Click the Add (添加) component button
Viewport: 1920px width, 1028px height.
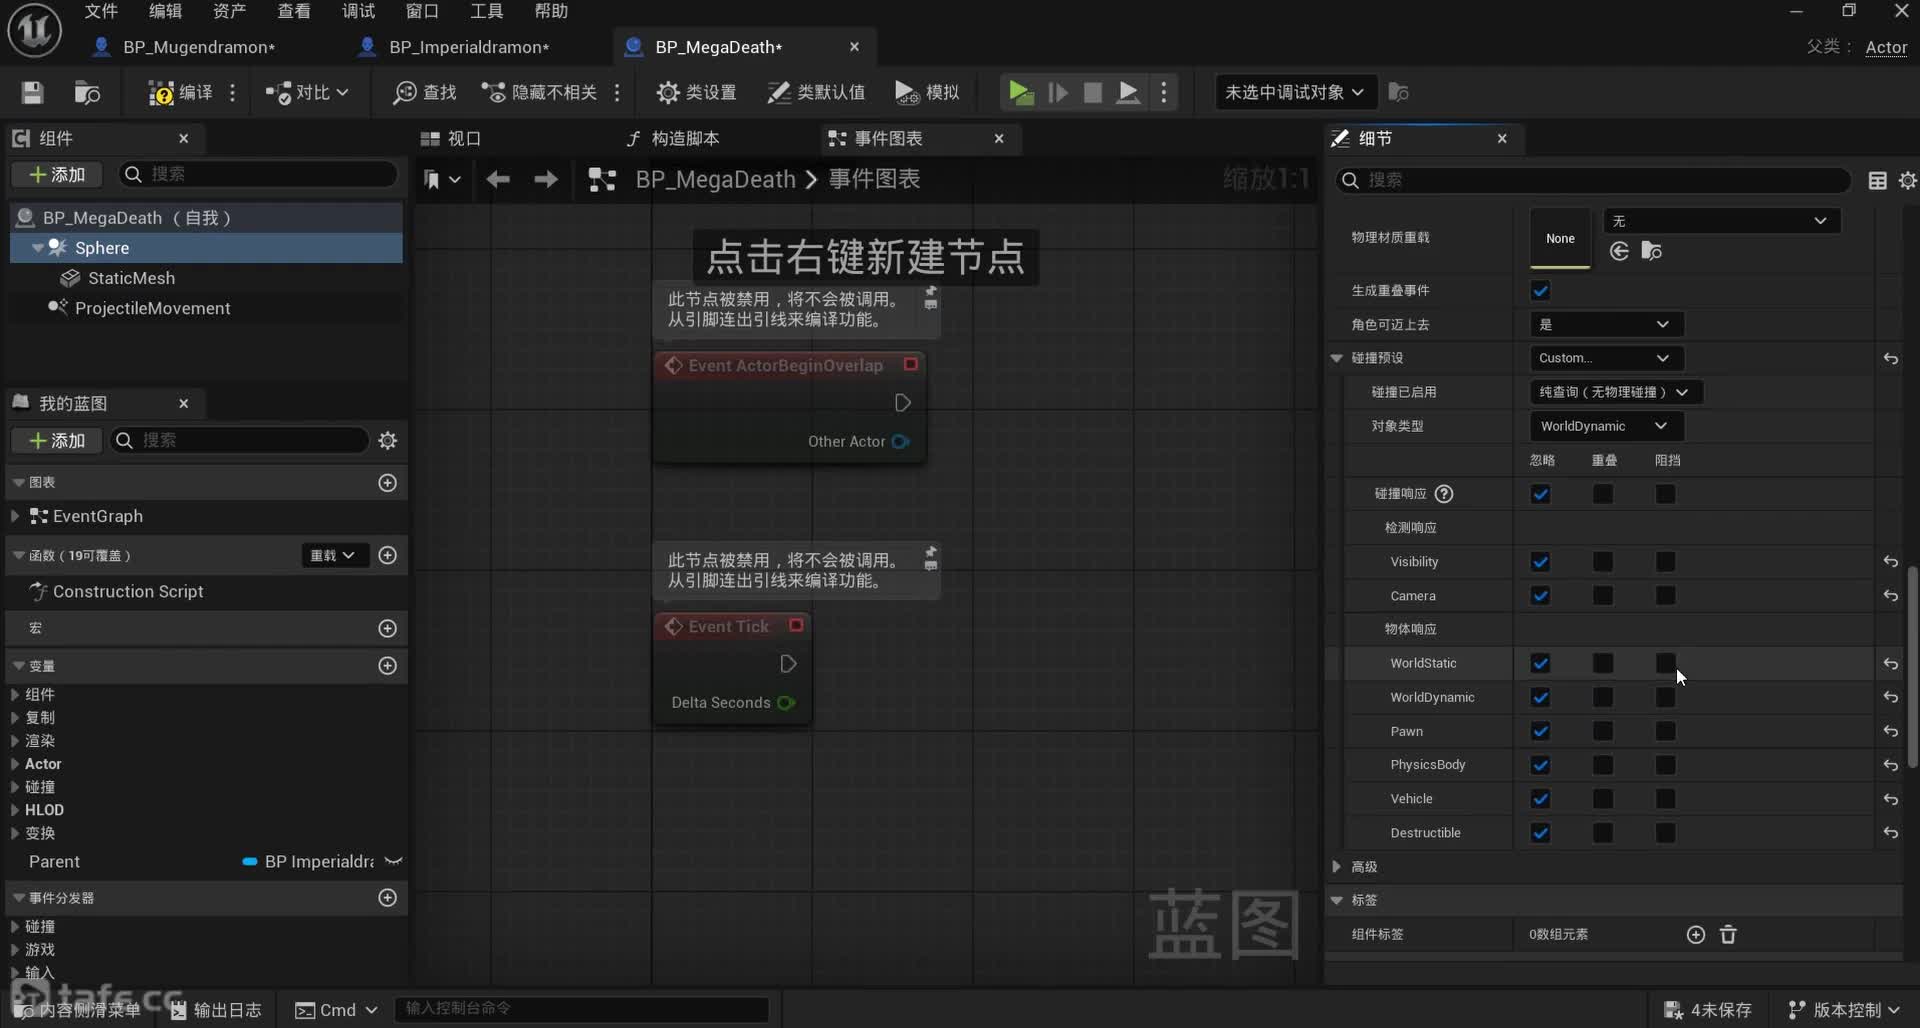tap(57, 174)
